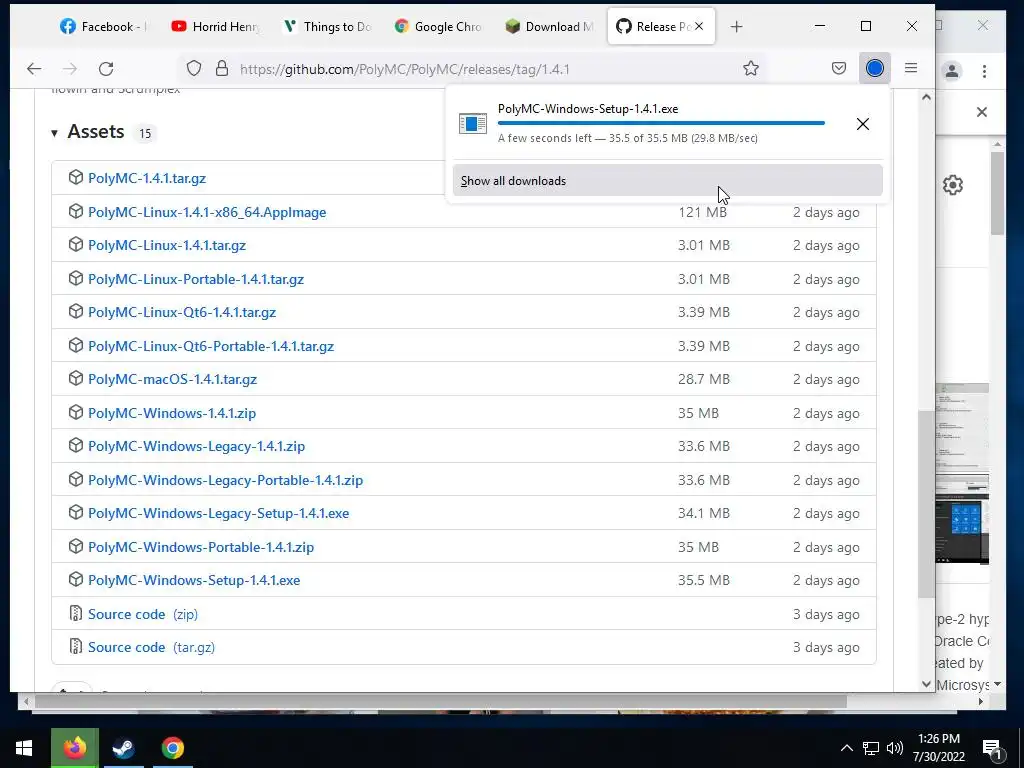Click the Firefox vertical scrollbar thumb
The height and width of the screenshot is (768, 1024).
[x=925, y=504]
